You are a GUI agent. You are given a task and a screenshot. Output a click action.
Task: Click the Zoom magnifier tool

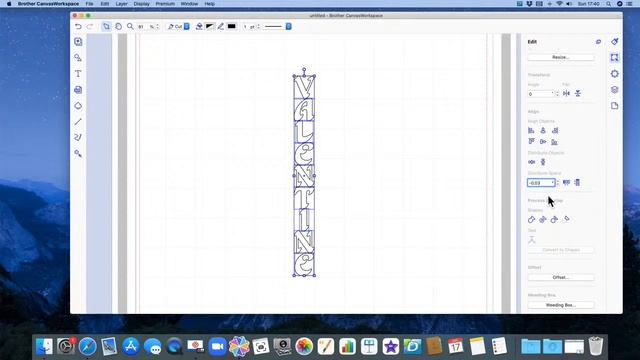point(130,27)
